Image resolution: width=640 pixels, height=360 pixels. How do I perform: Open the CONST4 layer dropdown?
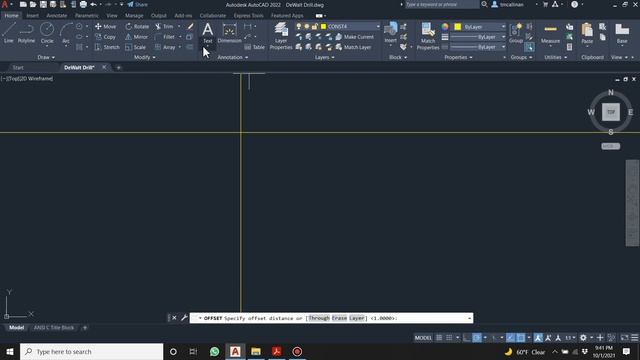coord(378,27)
